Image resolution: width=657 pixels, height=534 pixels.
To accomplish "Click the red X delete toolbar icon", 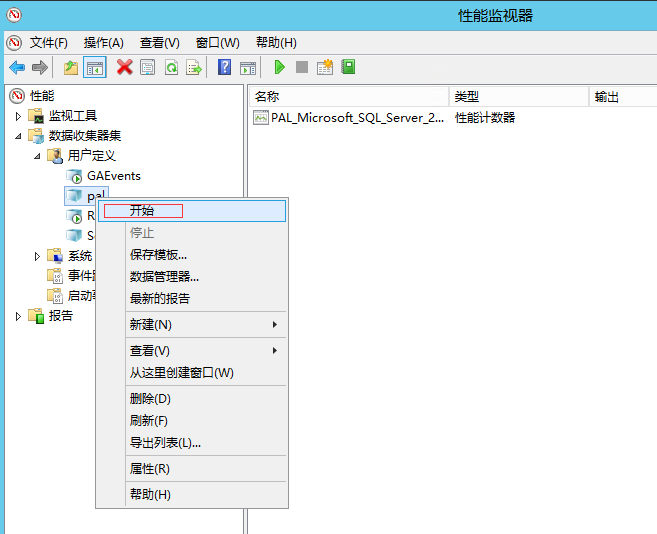I will (x=124, y=67).
